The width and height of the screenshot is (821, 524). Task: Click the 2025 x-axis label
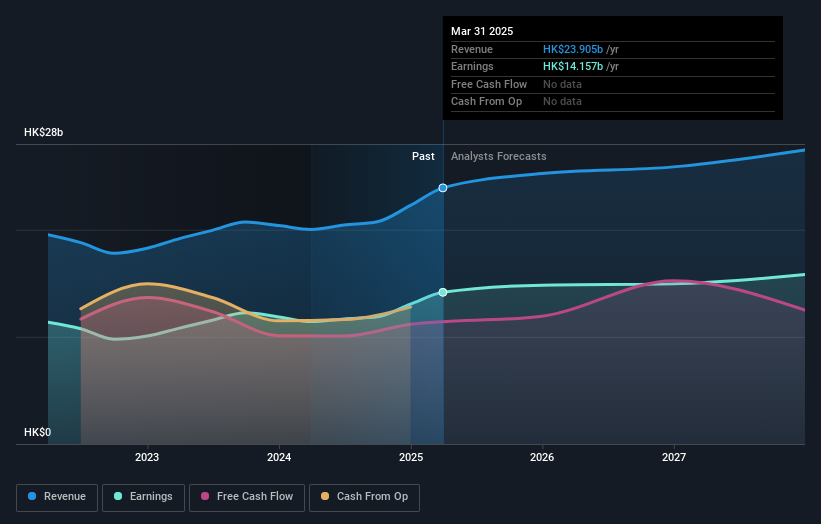(411, 458)
